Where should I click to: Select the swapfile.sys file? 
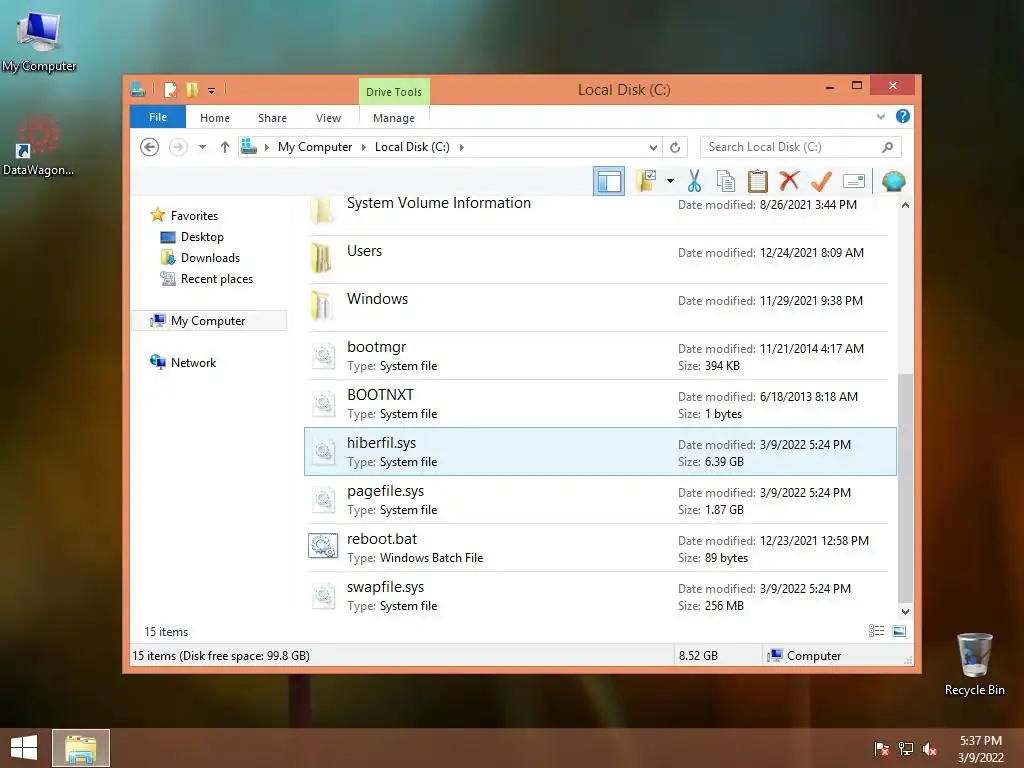click(600, 595)
